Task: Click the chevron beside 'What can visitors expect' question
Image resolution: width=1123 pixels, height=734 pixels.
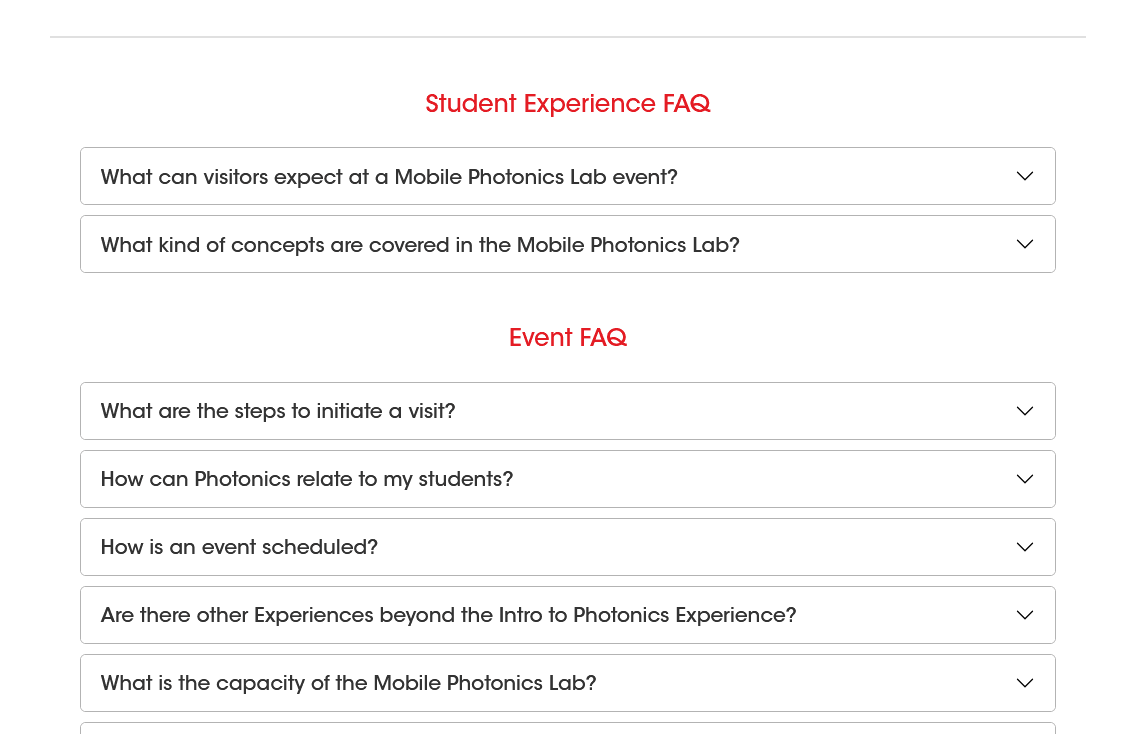Action: (1025, 176)
